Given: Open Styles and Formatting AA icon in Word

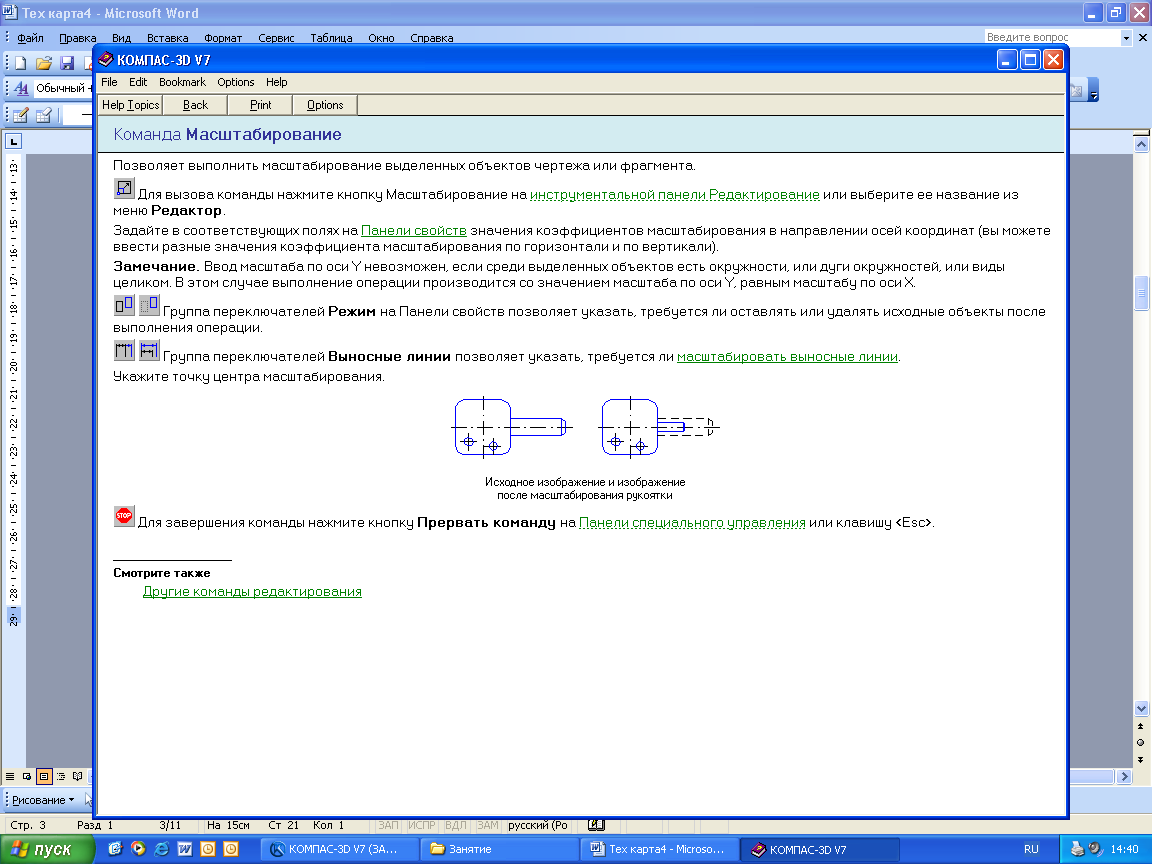Looking at the screenshot, I should [x=21, y=89].
